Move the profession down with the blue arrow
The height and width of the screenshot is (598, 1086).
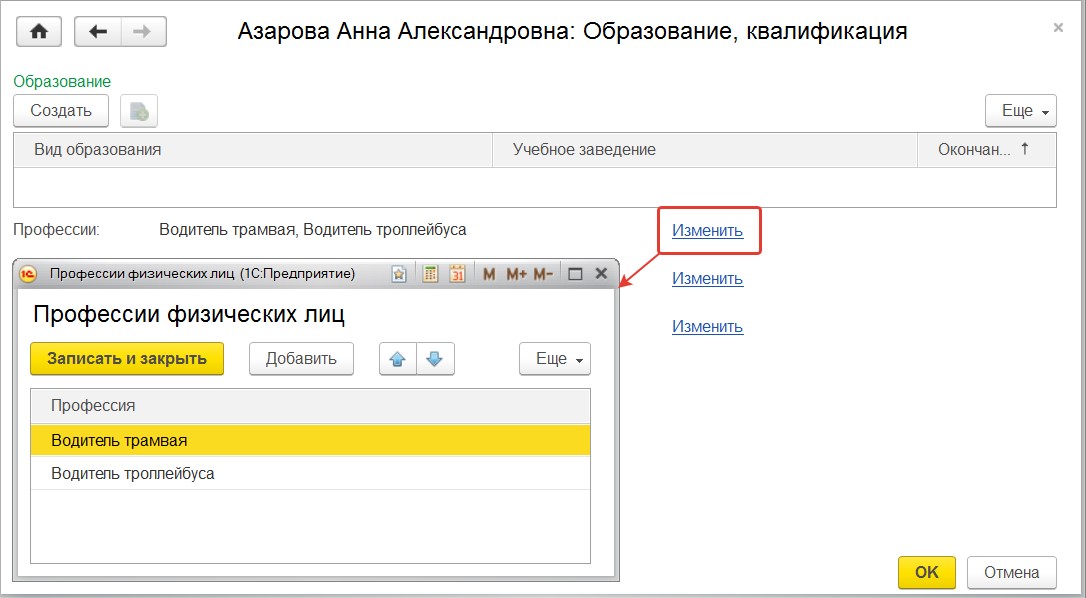435,359
